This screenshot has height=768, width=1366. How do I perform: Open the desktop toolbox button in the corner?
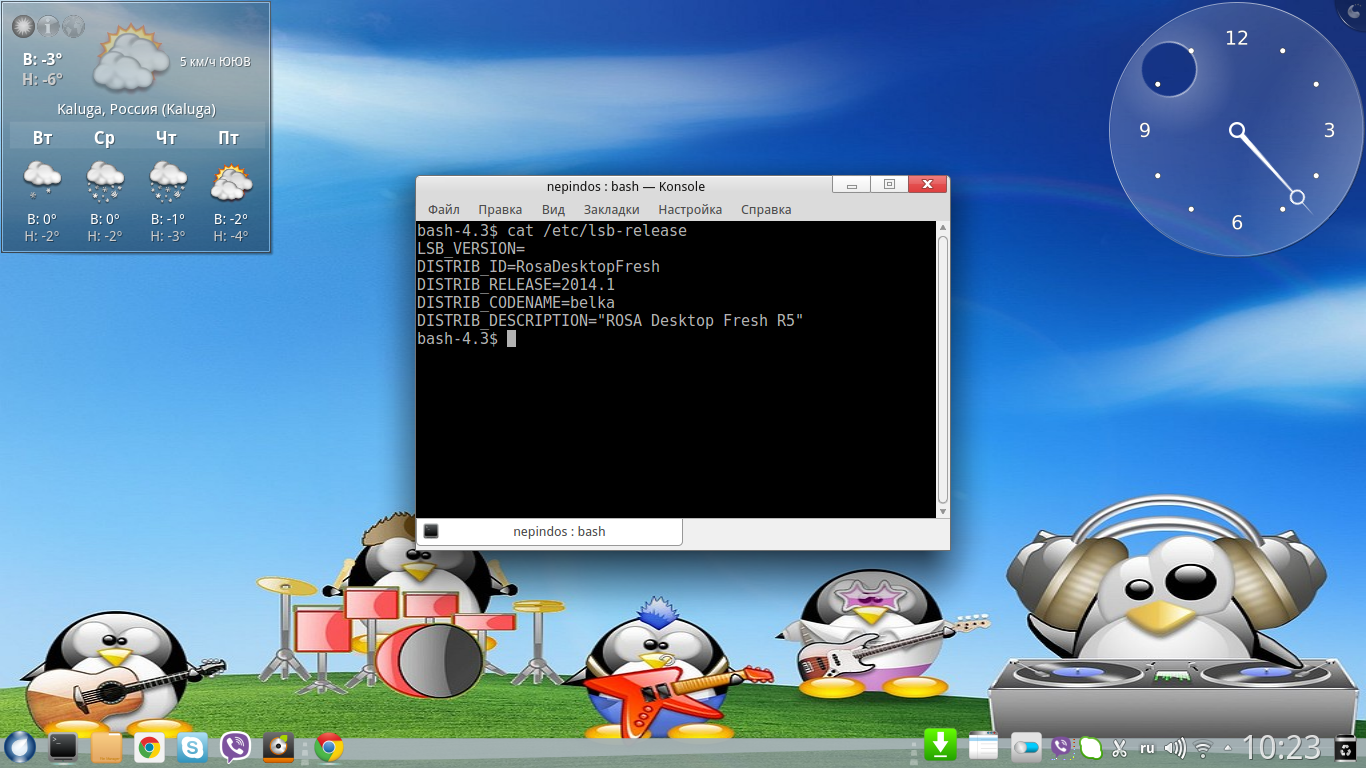coord(1353,10)
